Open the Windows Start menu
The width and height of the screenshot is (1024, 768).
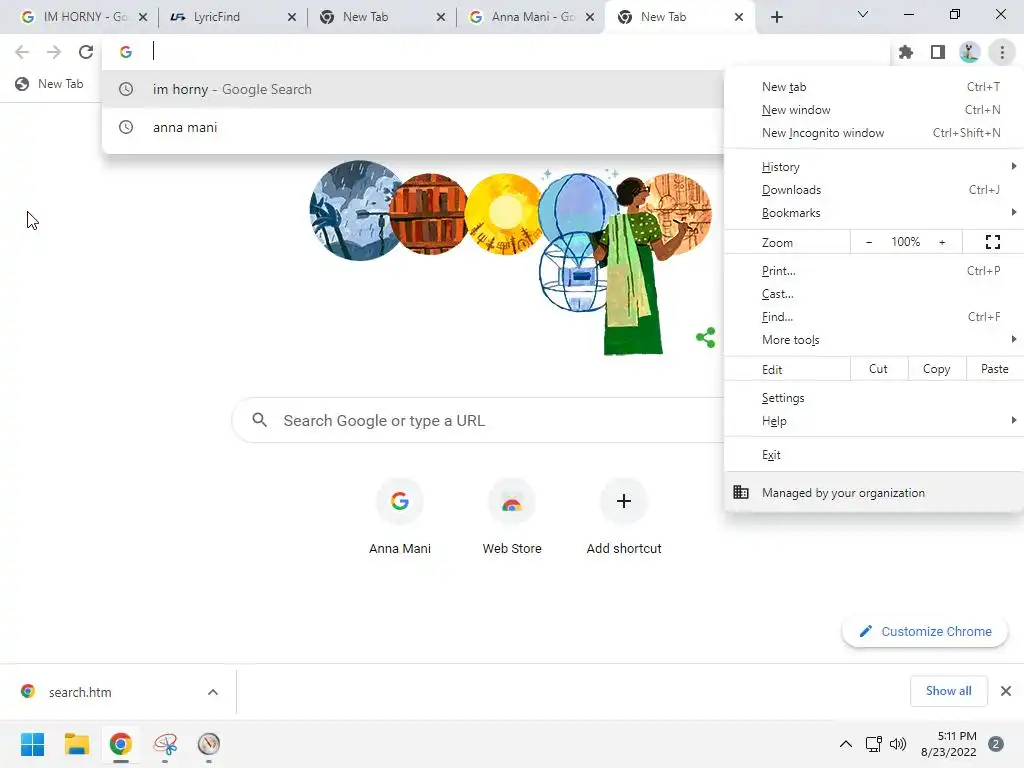click(32, 744)
